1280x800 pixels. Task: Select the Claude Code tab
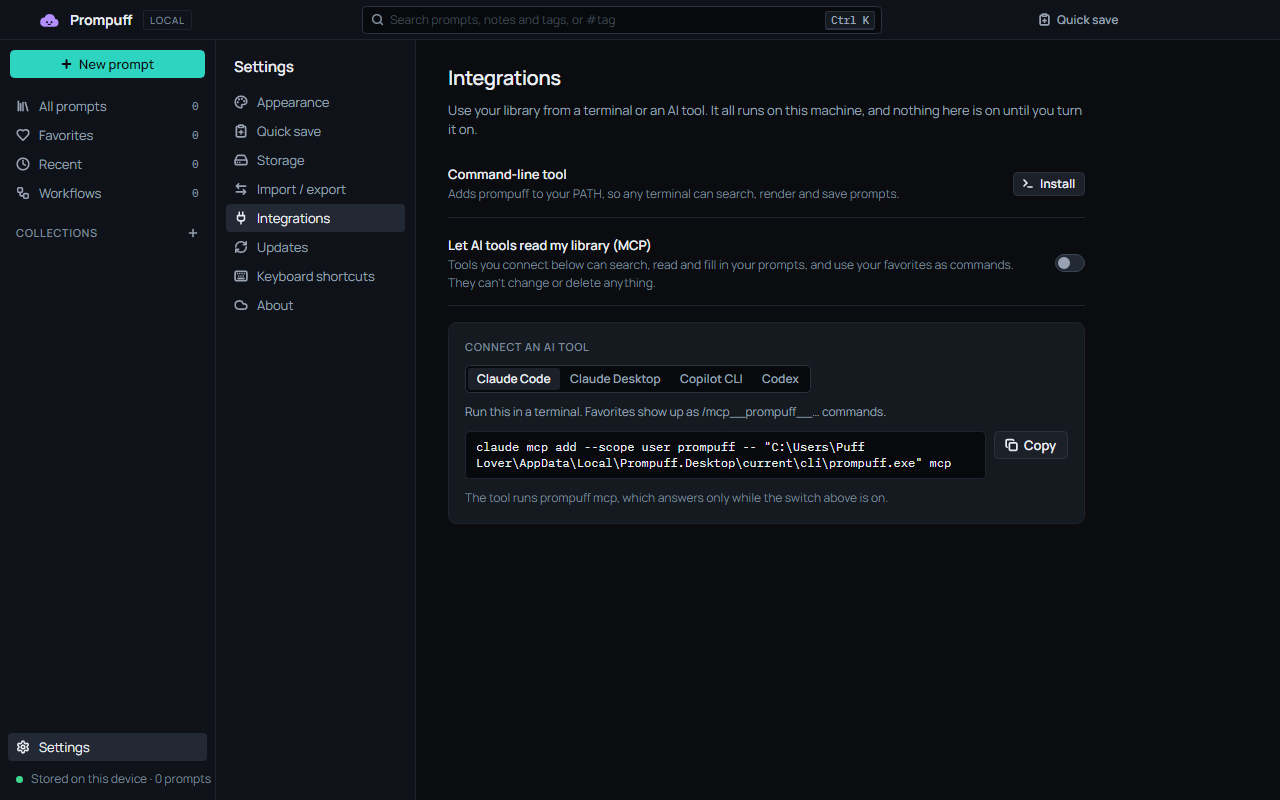pos(513,379)
